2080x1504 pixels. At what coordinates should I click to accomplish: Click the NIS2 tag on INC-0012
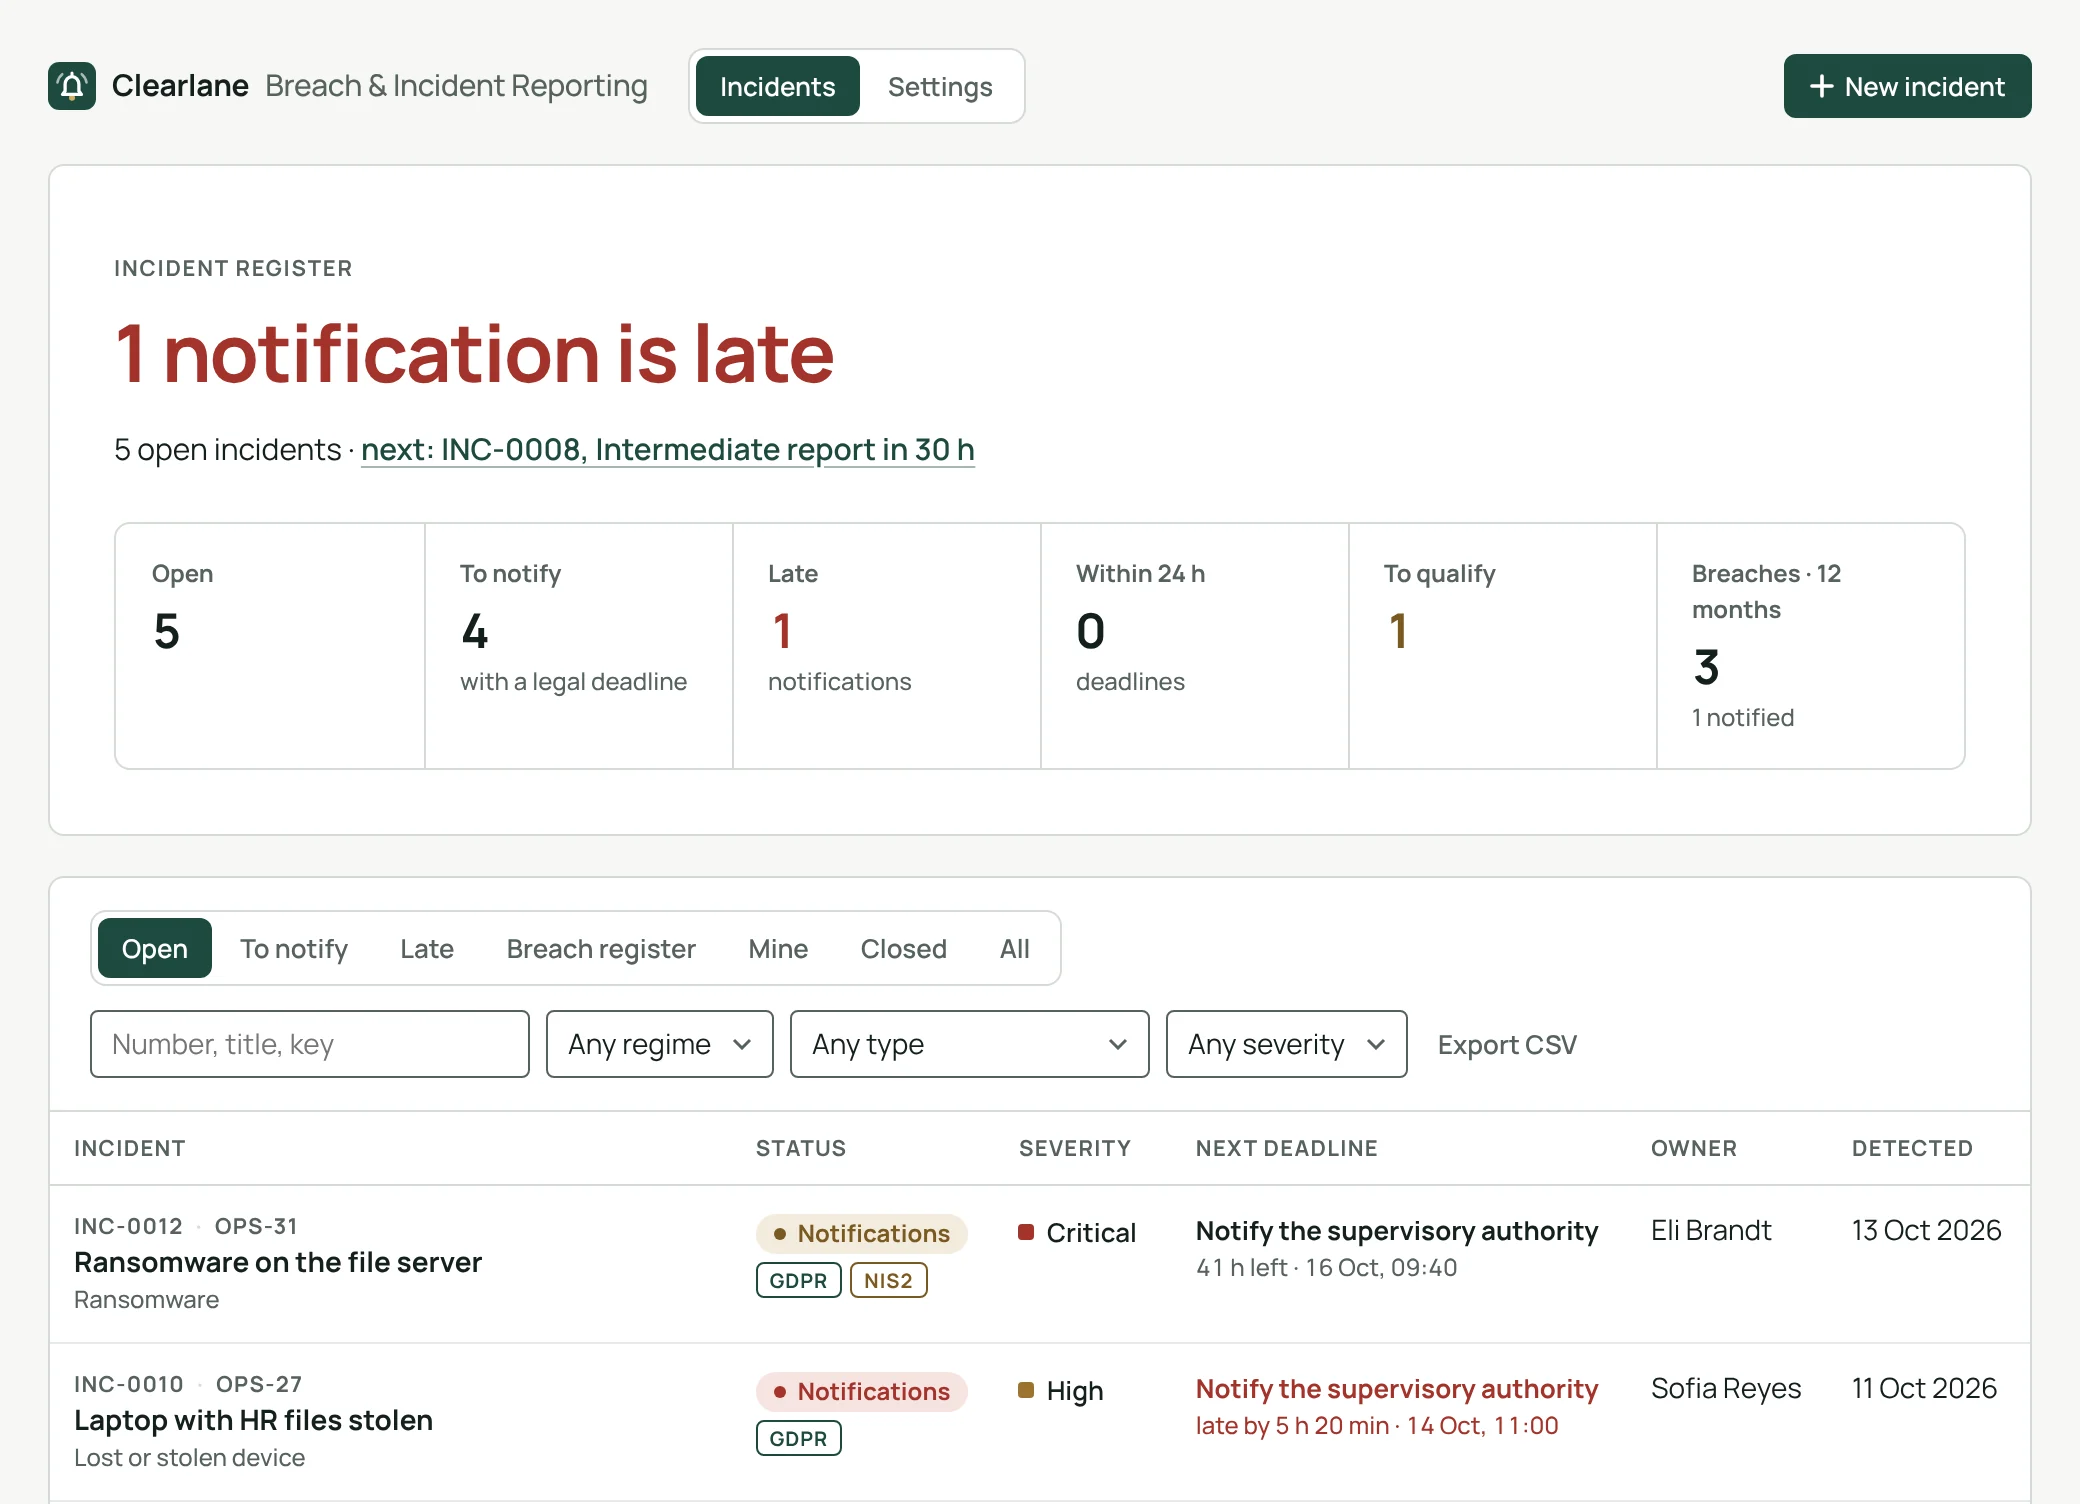pyautogui.click(x=889, y=1280)
